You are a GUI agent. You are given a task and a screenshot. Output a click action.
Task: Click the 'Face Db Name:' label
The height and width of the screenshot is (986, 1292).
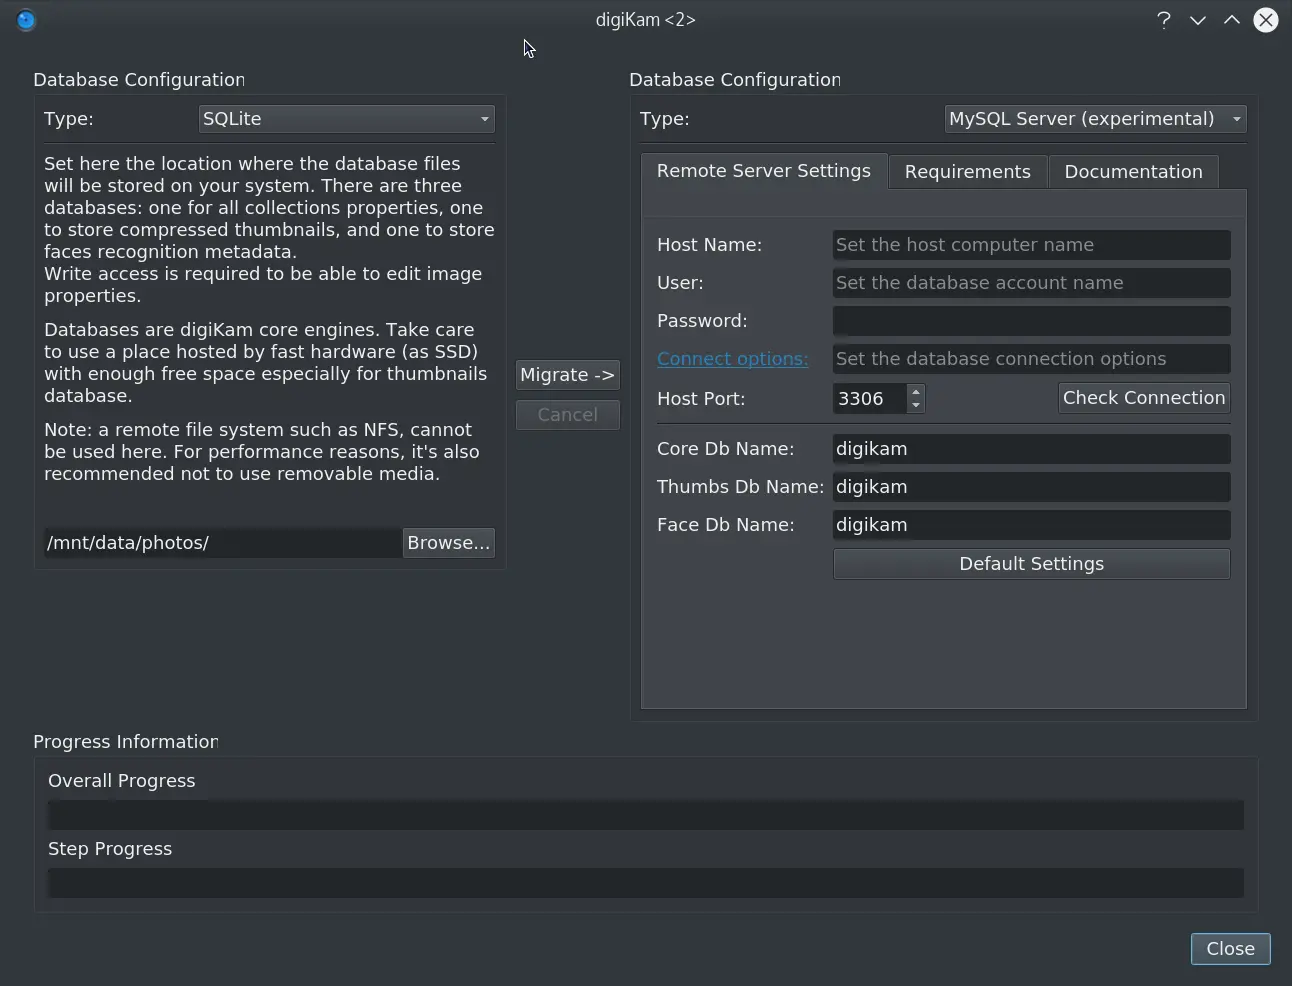[x=726, y=525]
